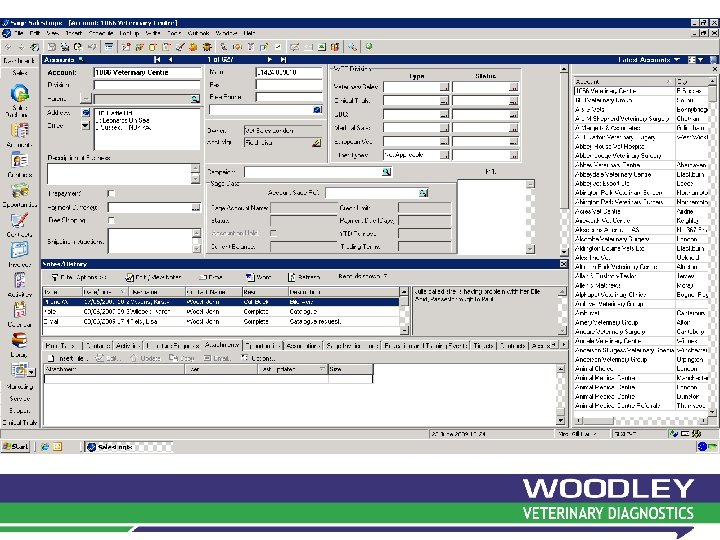Jump to the first account record

(157, 60)
